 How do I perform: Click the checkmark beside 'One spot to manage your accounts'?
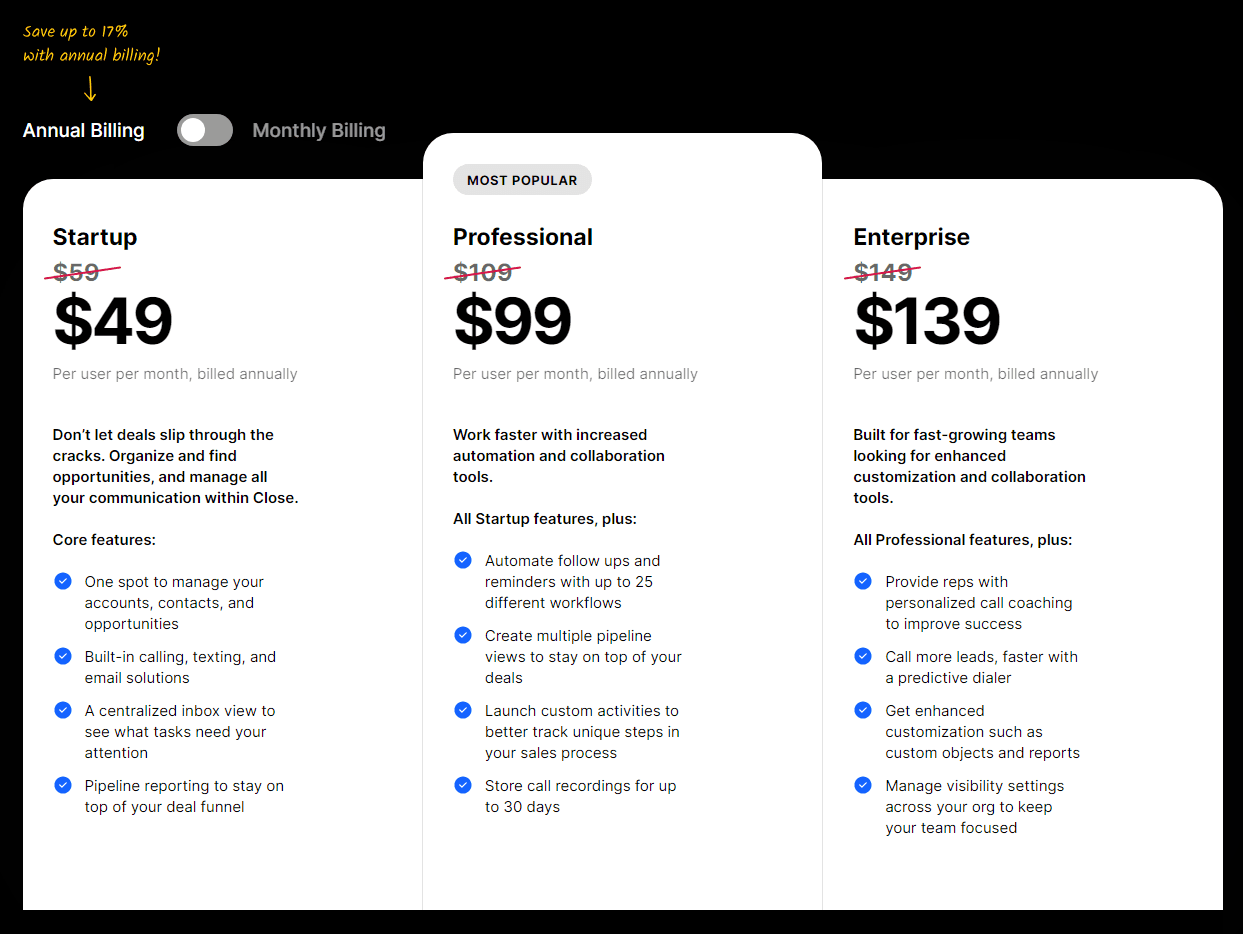click(x=63, y=581)
